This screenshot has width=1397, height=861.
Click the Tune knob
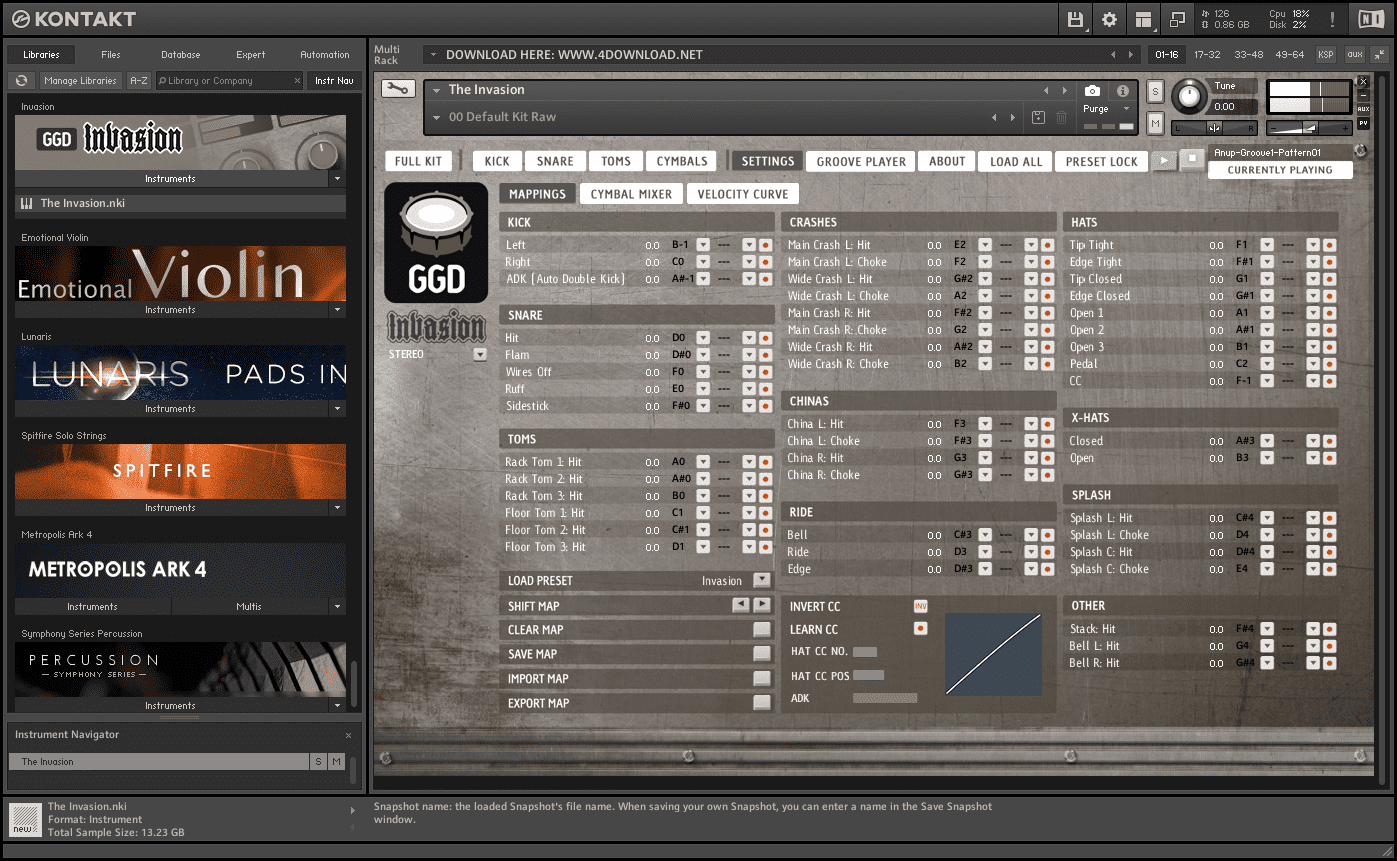(x=1189, y=96)
